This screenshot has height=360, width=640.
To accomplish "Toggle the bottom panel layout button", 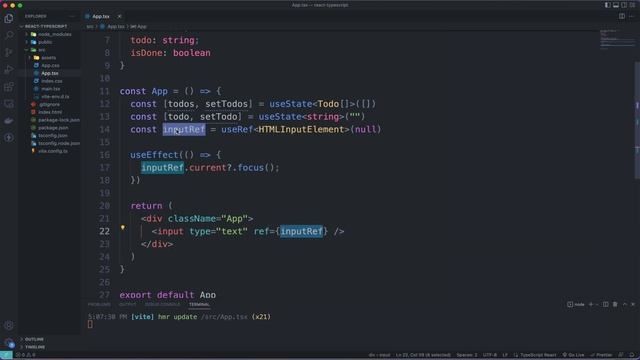I will (x=616, y=5).
